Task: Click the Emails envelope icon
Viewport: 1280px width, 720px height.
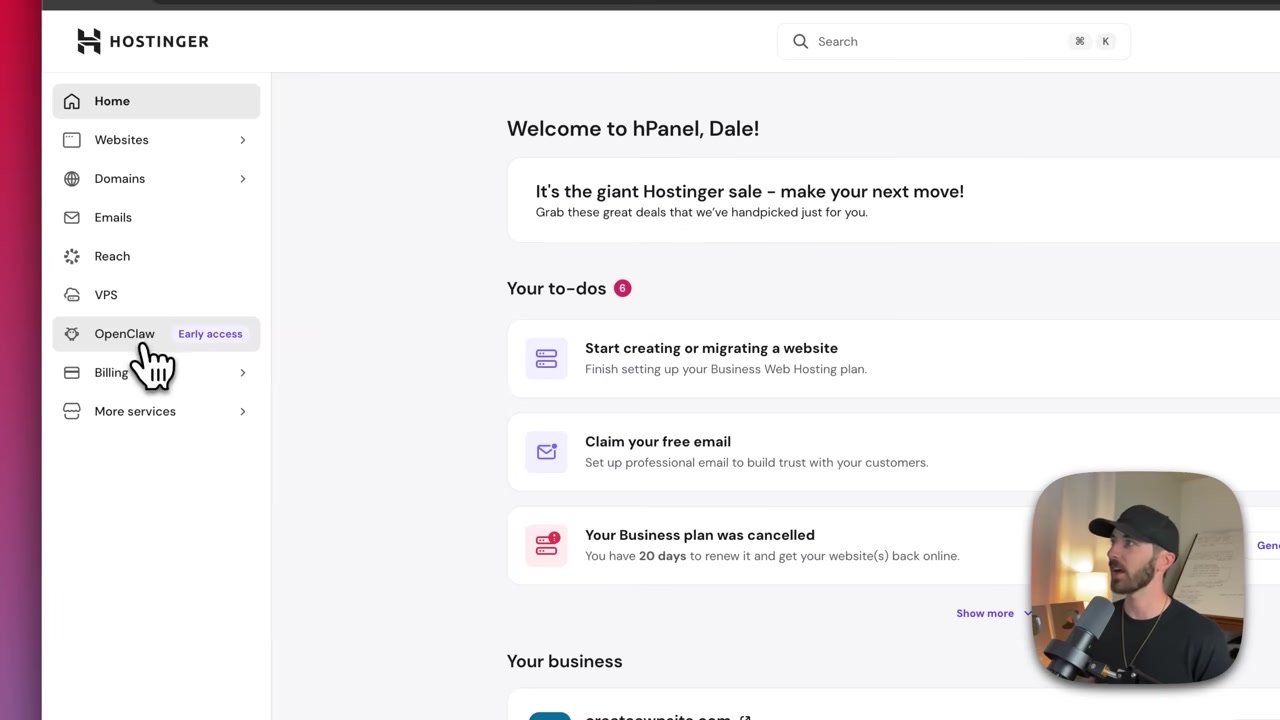Action: [x=72, y=217]
